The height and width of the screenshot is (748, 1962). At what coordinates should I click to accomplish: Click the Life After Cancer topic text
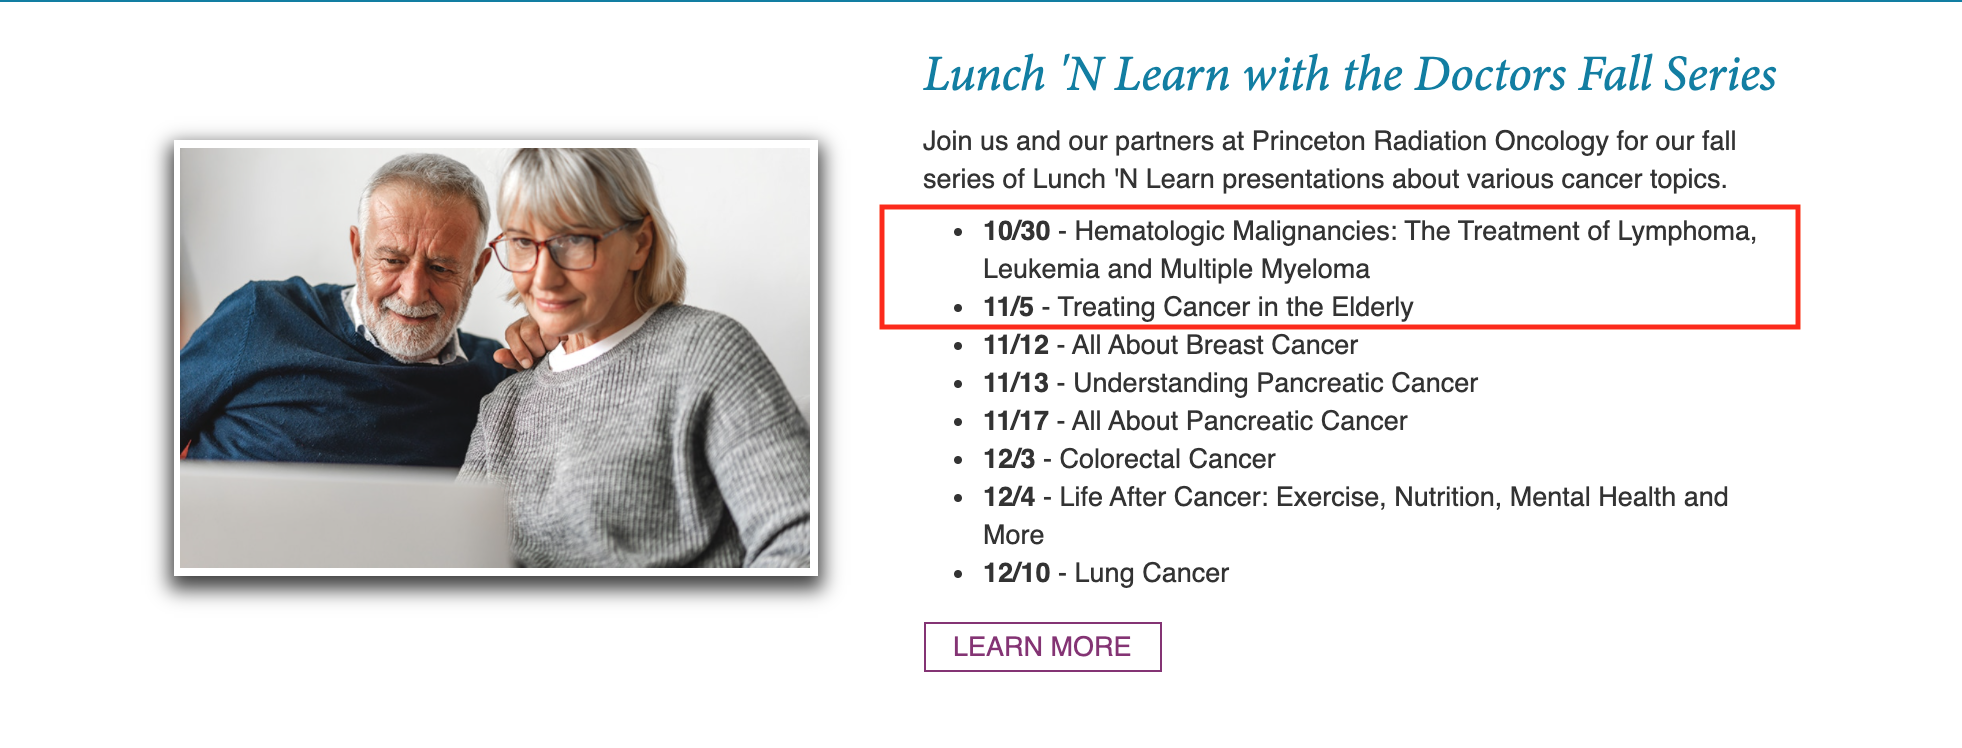(x=1356, y=516)
